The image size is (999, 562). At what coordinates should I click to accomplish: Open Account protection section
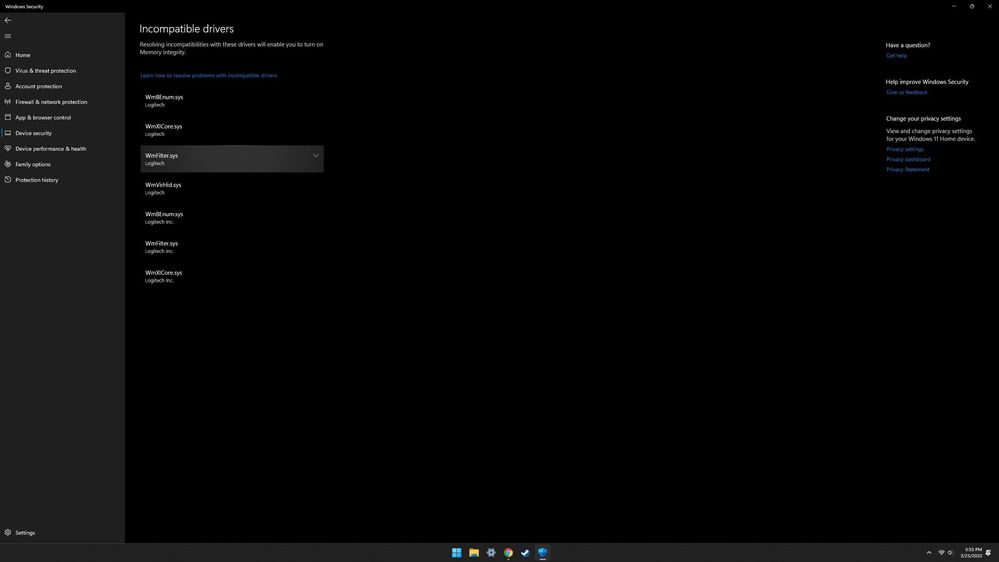[62, 86]
